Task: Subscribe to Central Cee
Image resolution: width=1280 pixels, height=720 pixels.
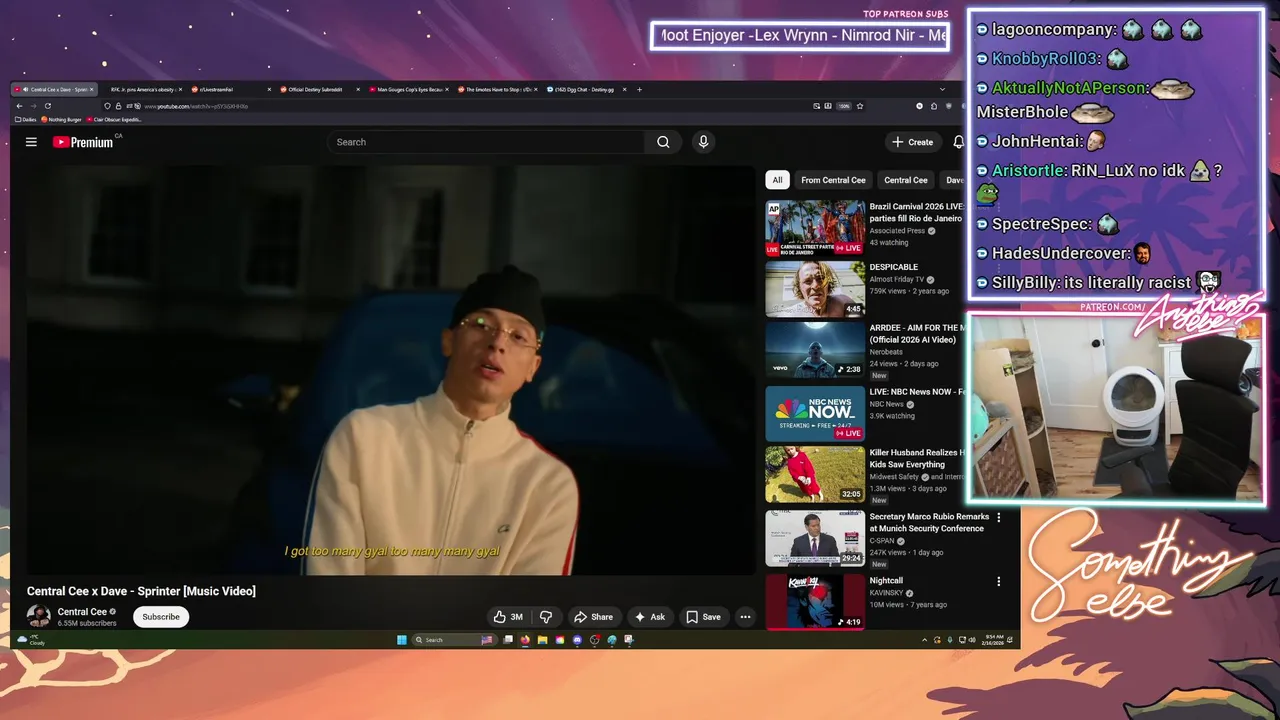Action: [161, 617]
